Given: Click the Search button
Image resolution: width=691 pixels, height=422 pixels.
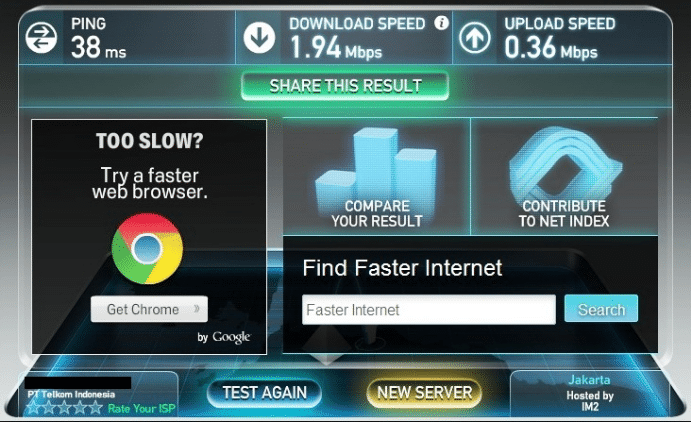Looking at the screenshot, I should [601, 310].
